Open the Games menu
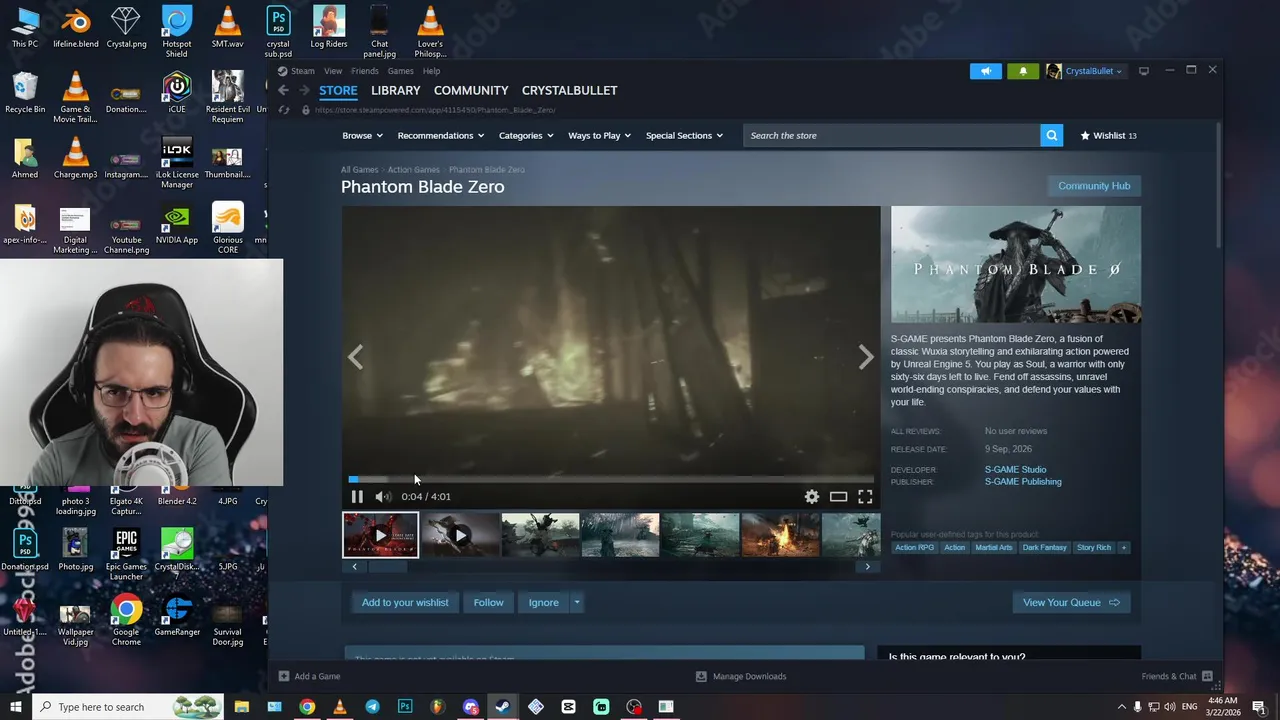Image resolution: width=1280 pixels, height=720 pixels. coord(400,71)
